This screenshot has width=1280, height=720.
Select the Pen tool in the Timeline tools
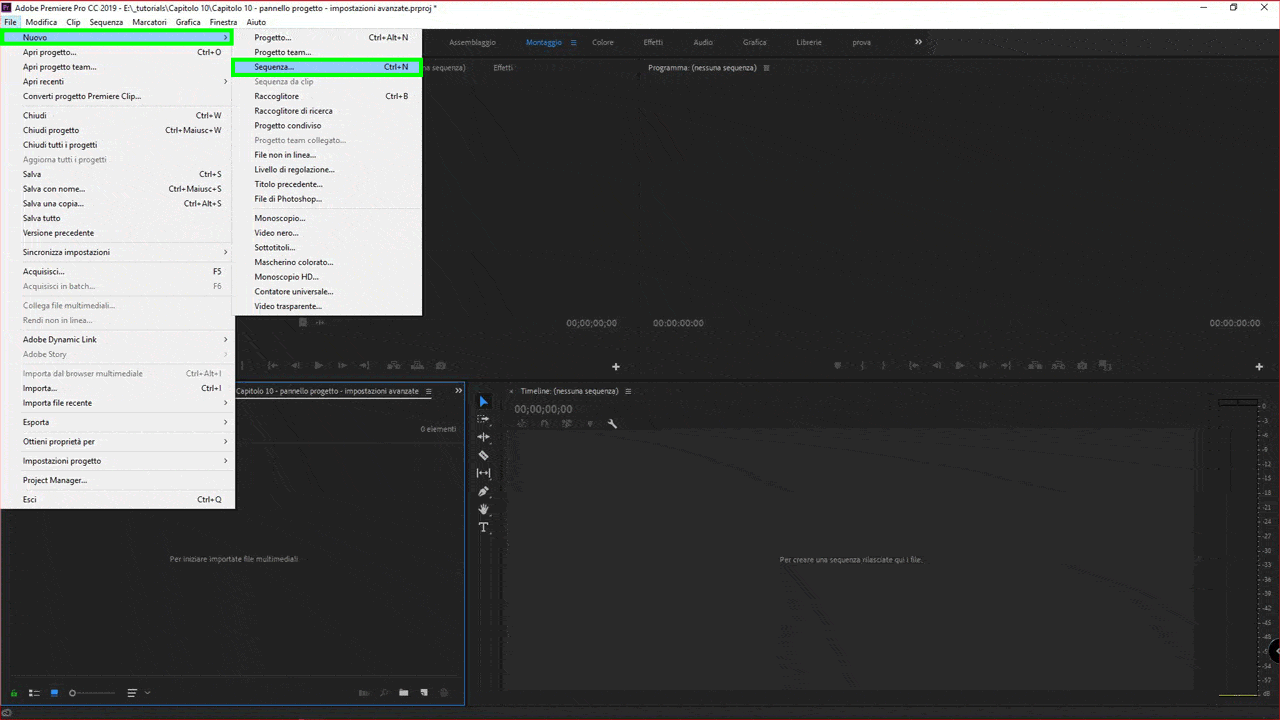[483, 491]
